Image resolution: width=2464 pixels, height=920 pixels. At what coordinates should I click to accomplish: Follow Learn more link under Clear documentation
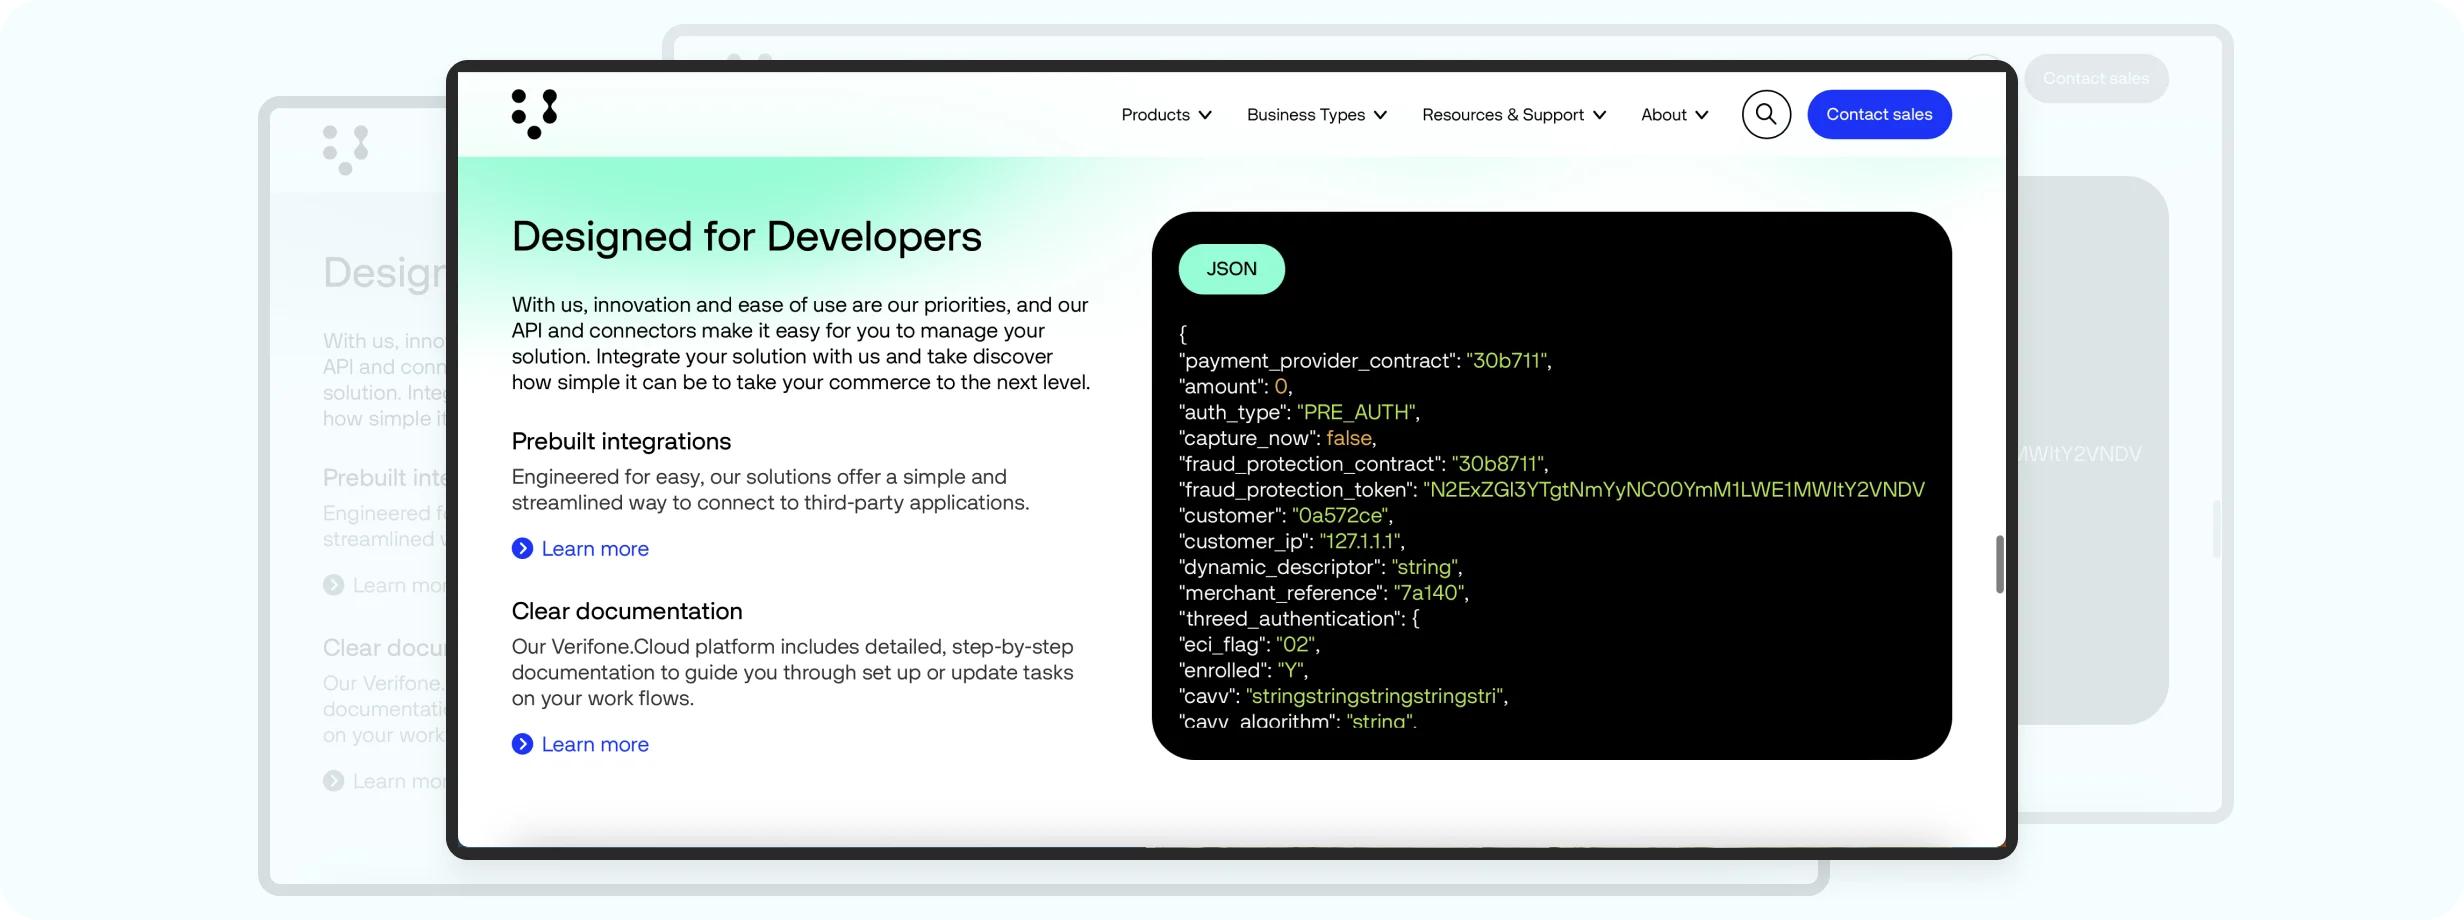point(595,744)
